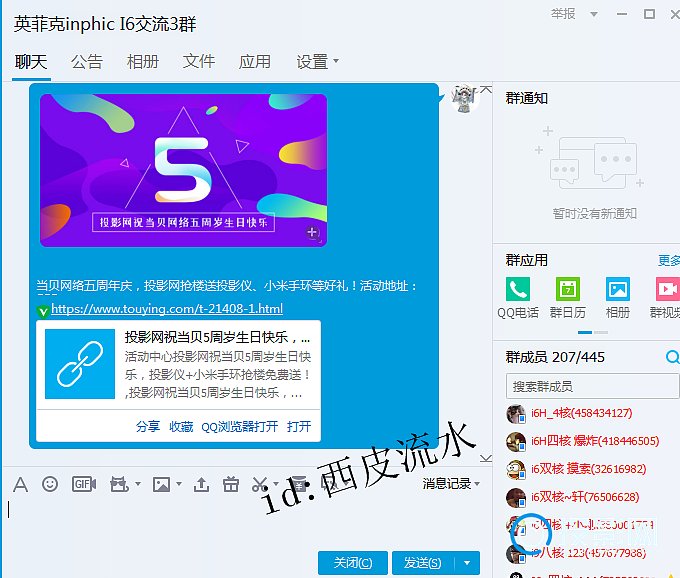Click the chain link icon in the link card
680x578 pixels.
(80, 364)
